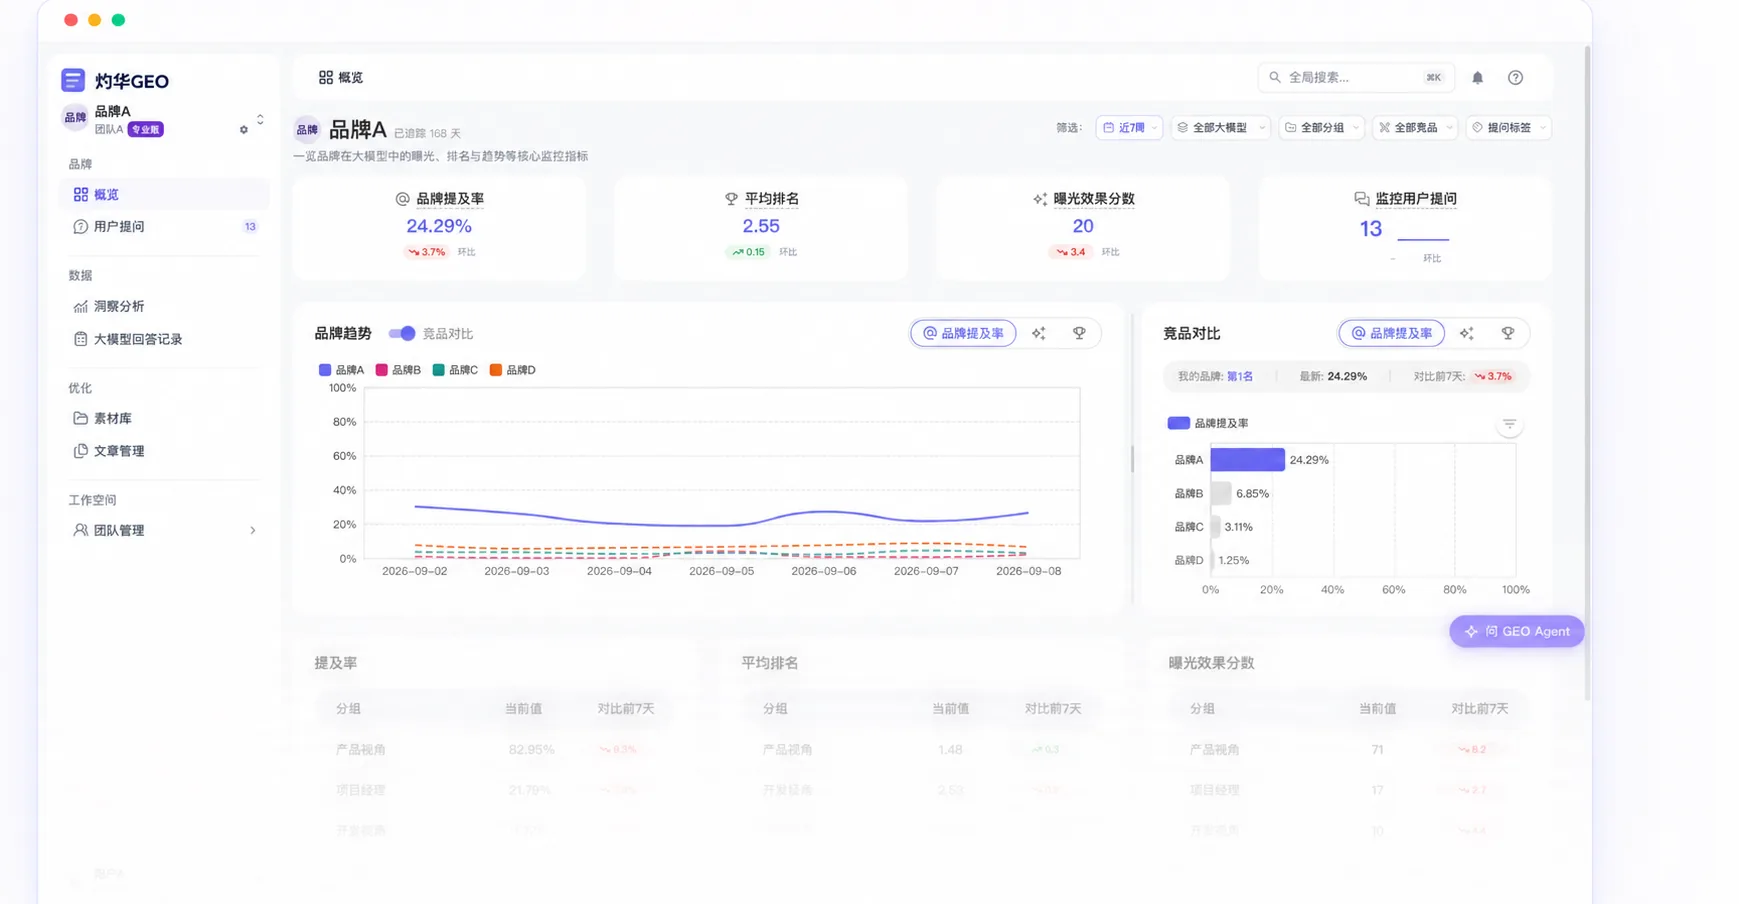Click the notification bell icon

[x=1477, y=78]
